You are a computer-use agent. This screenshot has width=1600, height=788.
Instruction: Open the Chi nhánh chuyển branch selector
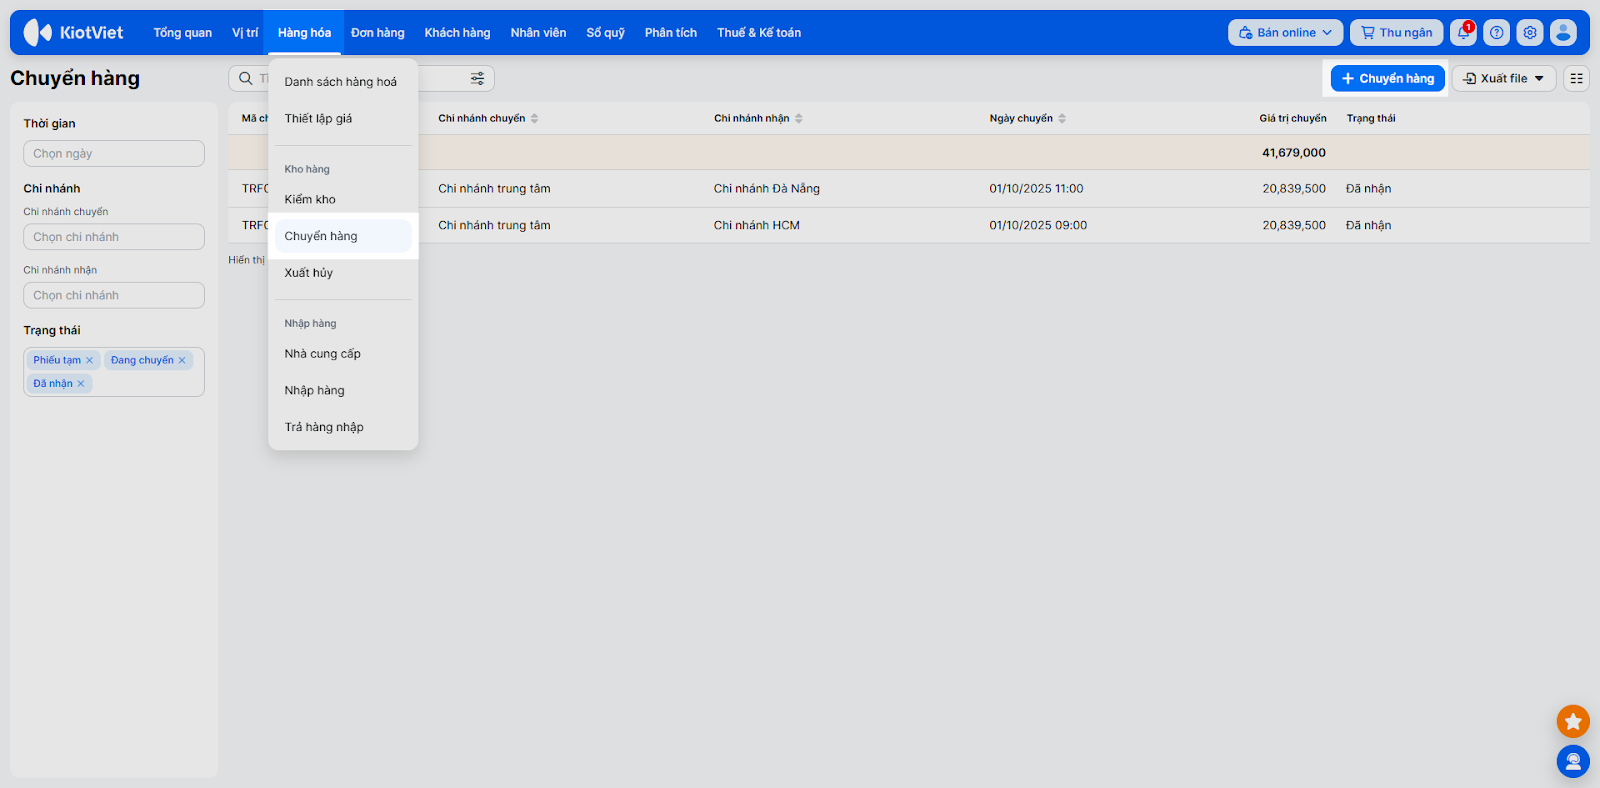[114, 237]
